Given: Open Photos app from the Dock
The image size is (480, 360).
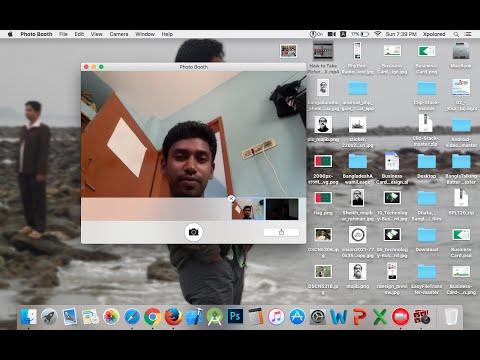Looking at the screenshot, I should click(111, 317).
